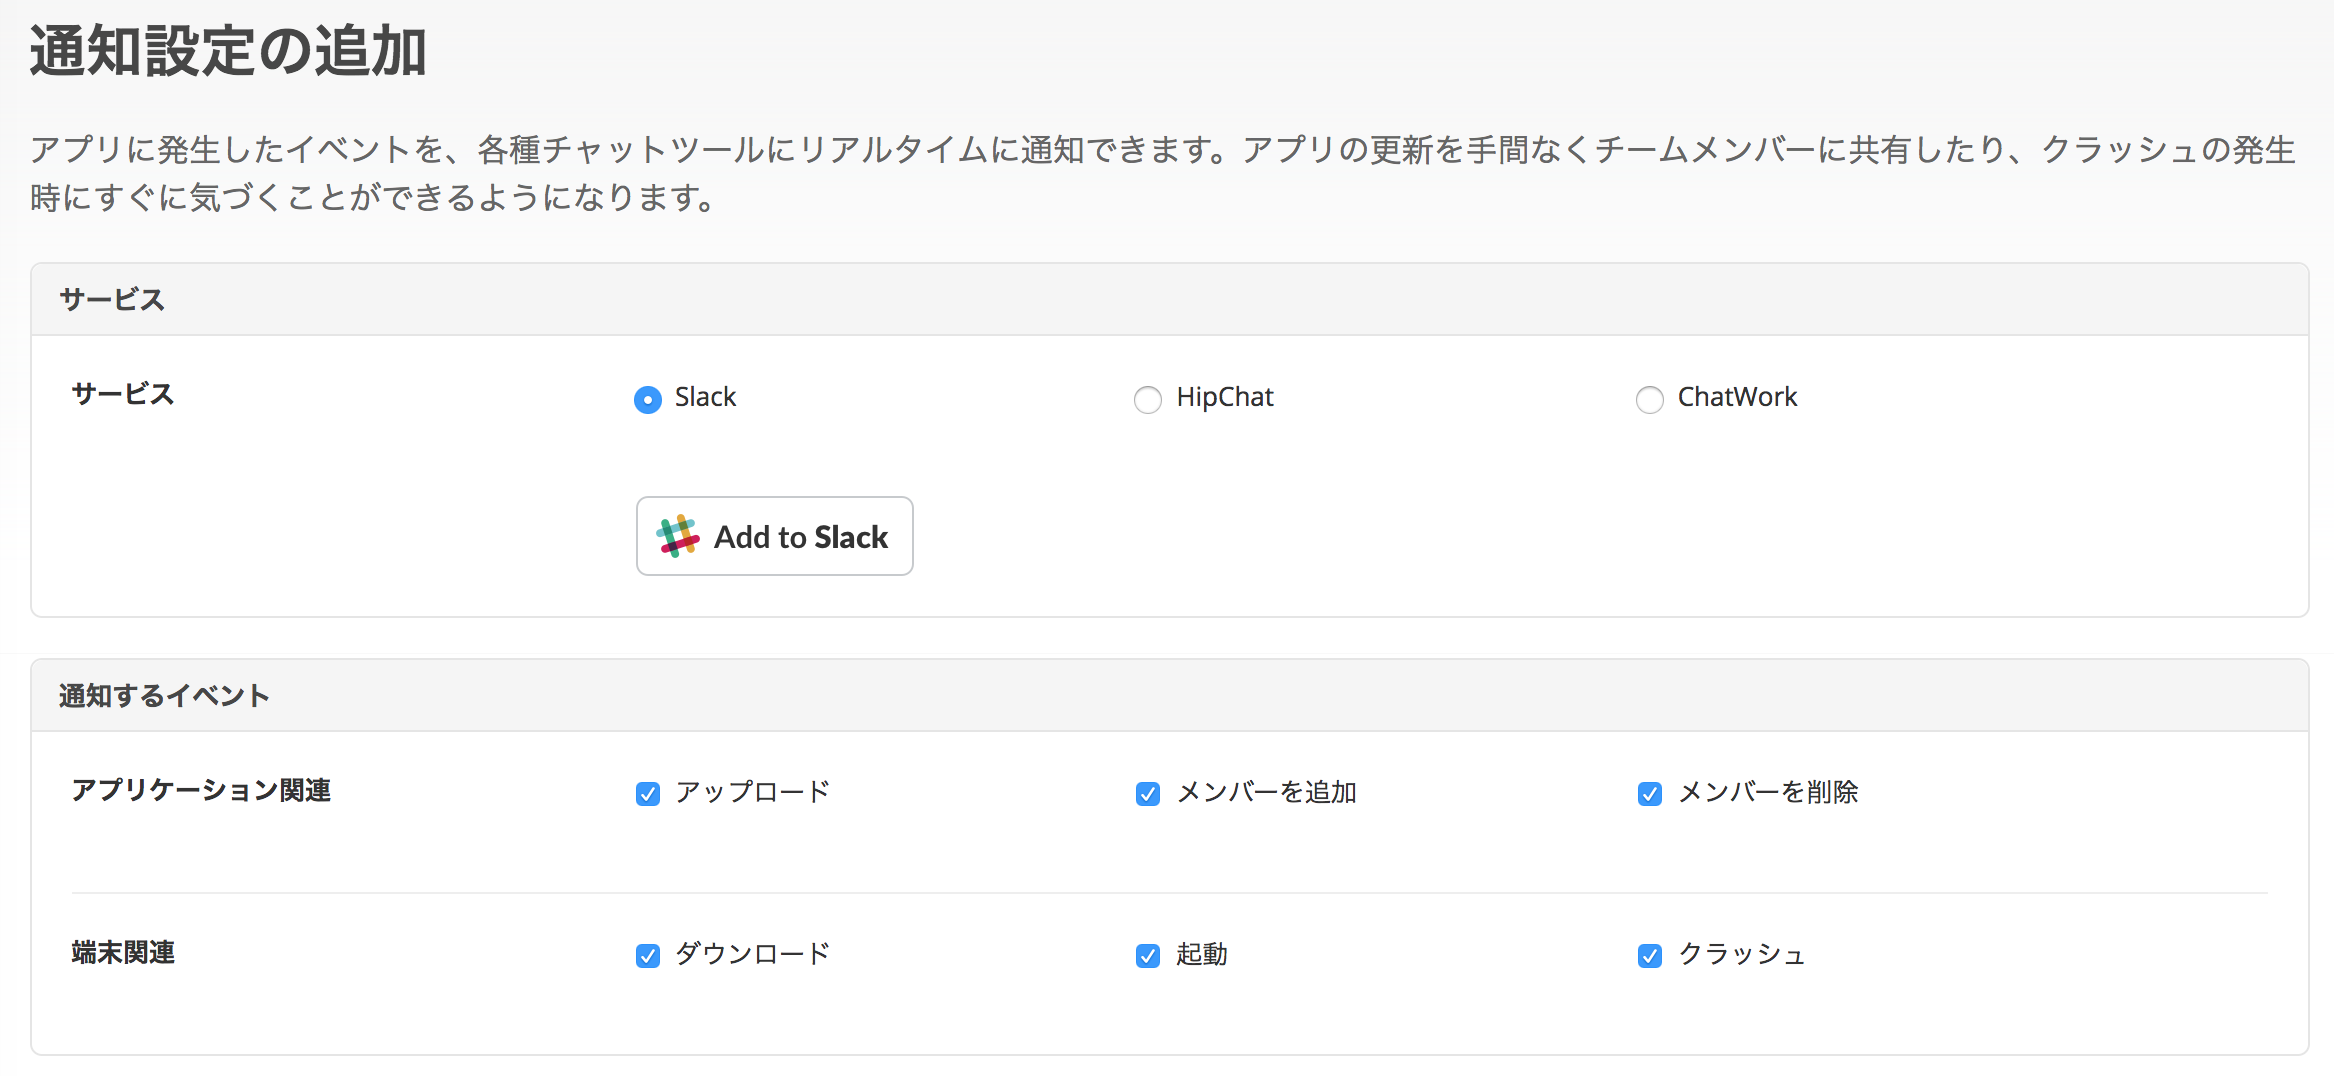Image resolution: width=2334 pixels, height=1076 pixels.
Task: Uncheck the ダウンロード event checkbox
Action: tap(647, 955)
